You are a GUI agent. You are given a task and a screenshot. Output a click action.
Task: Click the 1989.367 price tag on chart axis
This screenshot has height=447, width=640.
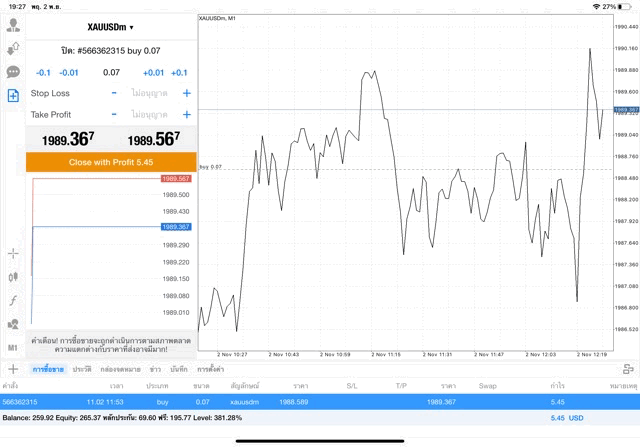627,109
